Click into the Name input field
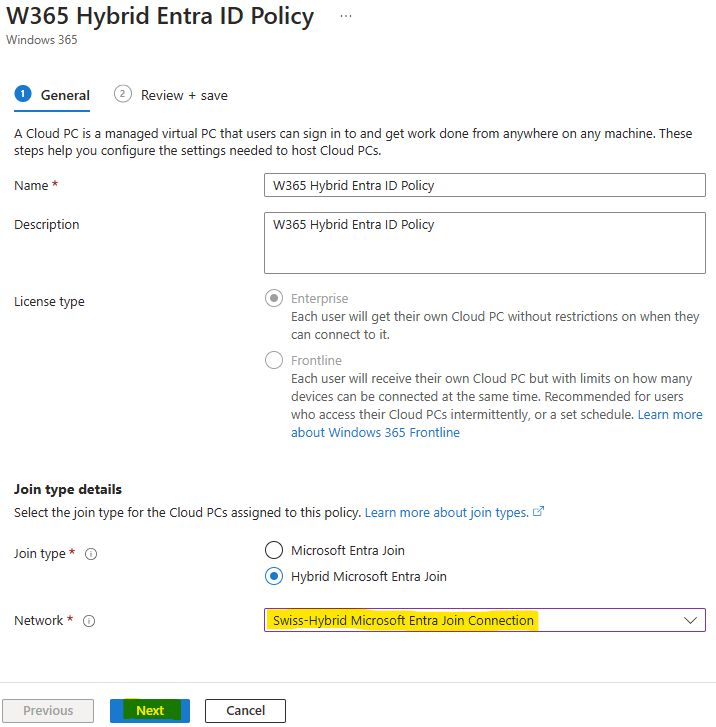Viewport: 716px width, 727px height. pyautogui.click(x=485, y=185)
